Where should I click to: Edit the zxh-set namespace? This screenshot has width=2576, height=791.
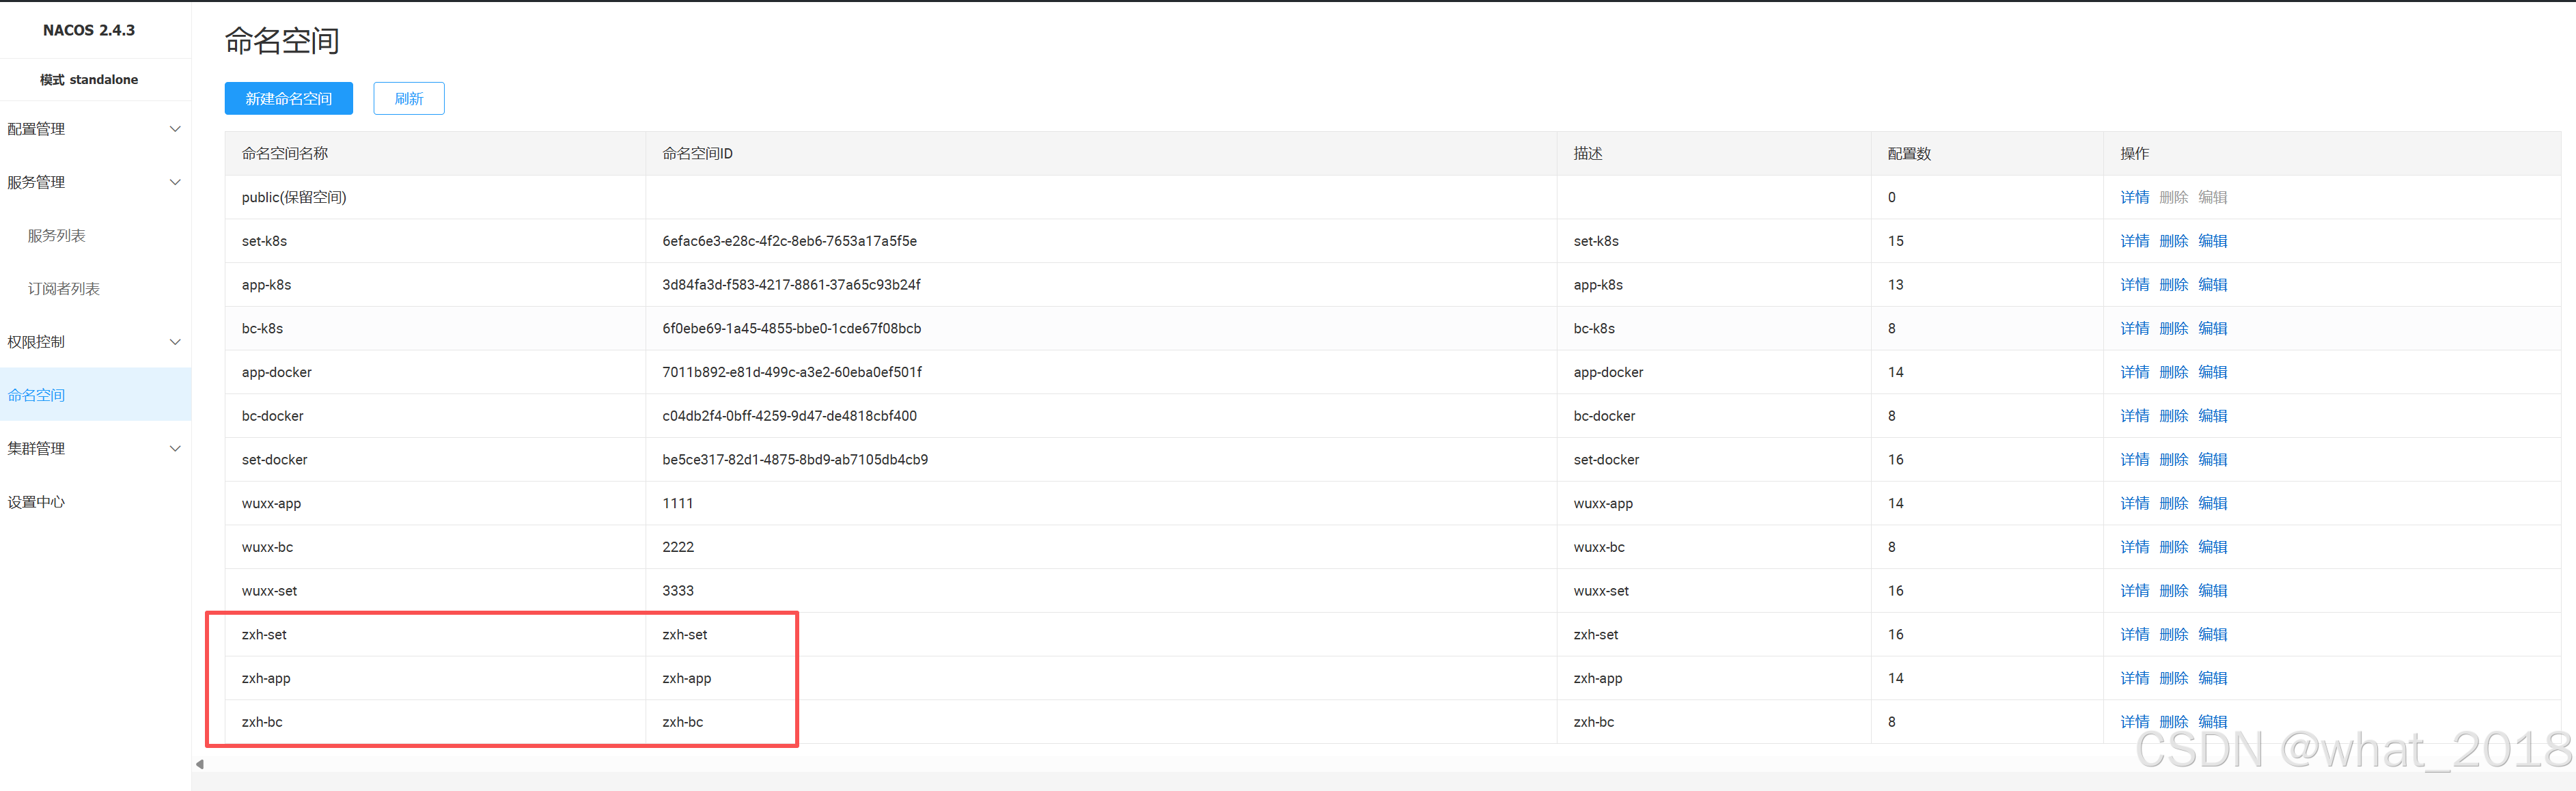pyautogui.click(x=2212, y=634)
